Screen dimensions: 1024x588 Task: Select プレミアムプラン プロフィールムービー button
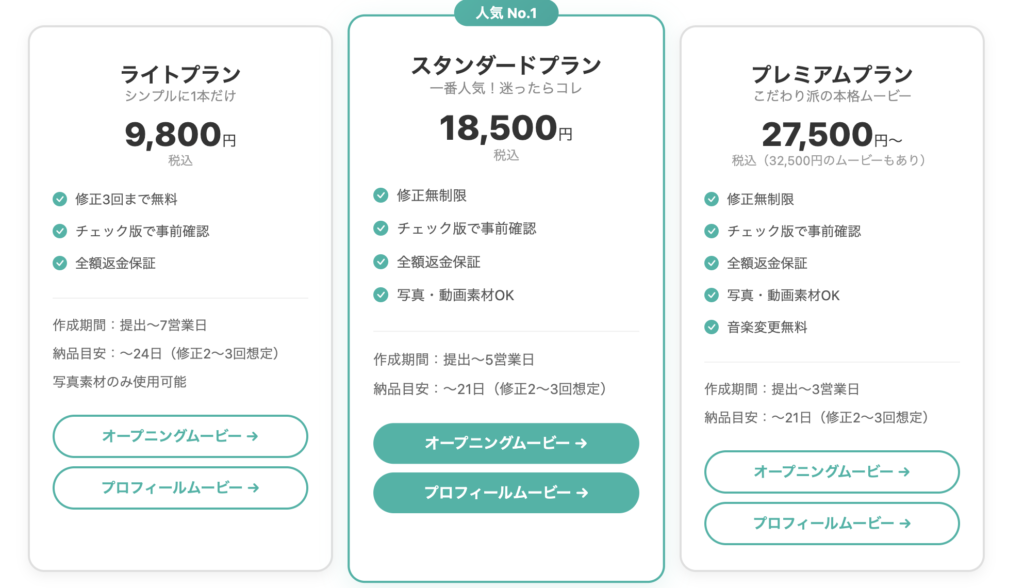832,523
